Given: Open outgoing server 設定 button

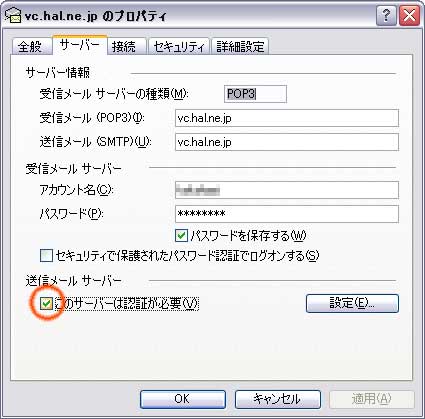Looking at the screenshot, I should coord(352,303).
